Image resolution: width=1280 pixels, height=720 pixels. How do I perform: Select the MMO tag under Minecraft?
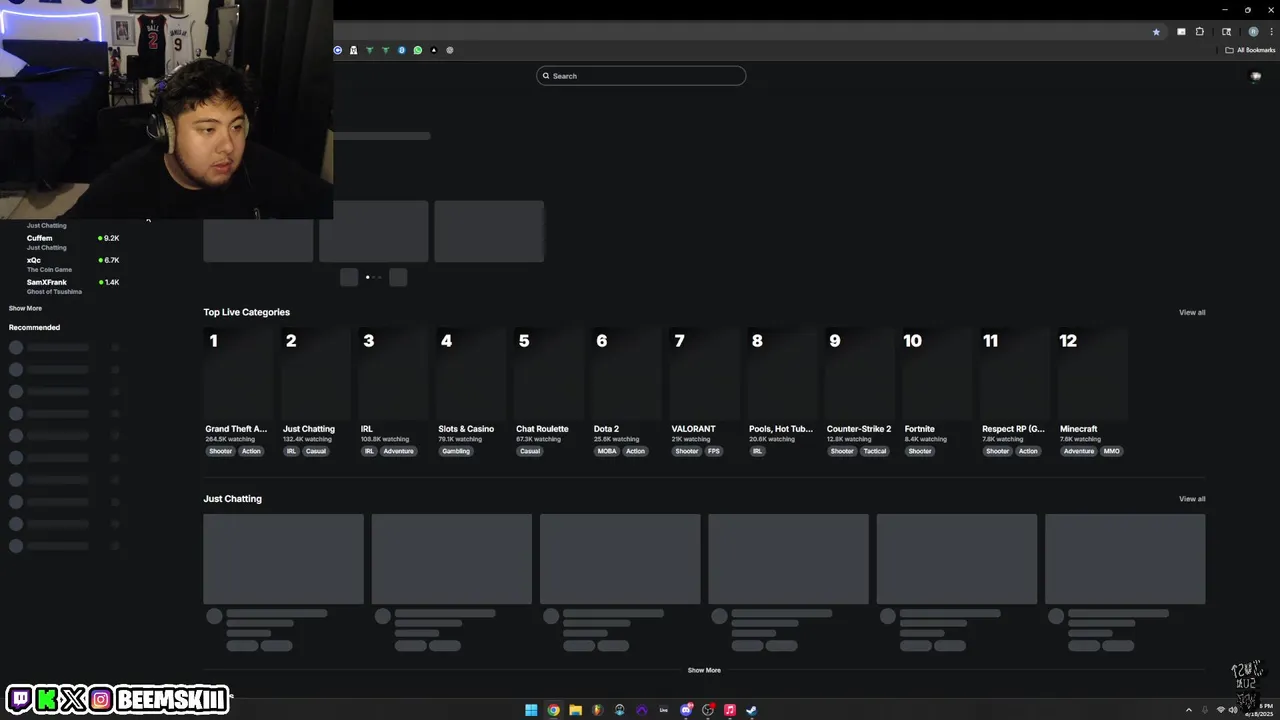(1112, 451)
